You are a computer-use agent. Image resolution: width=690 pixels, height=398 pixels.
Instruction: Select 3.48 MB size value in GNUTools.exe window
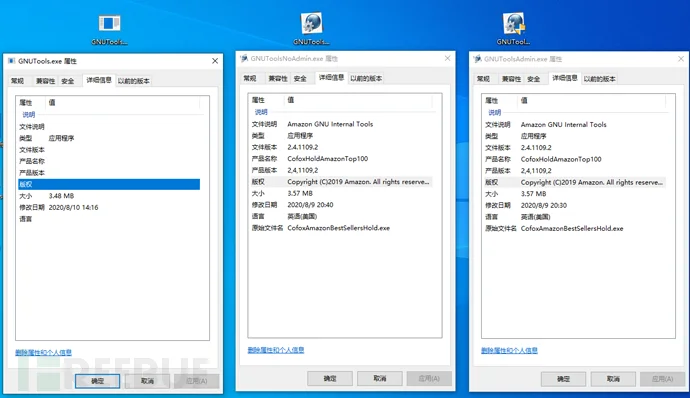click(61, 196)
